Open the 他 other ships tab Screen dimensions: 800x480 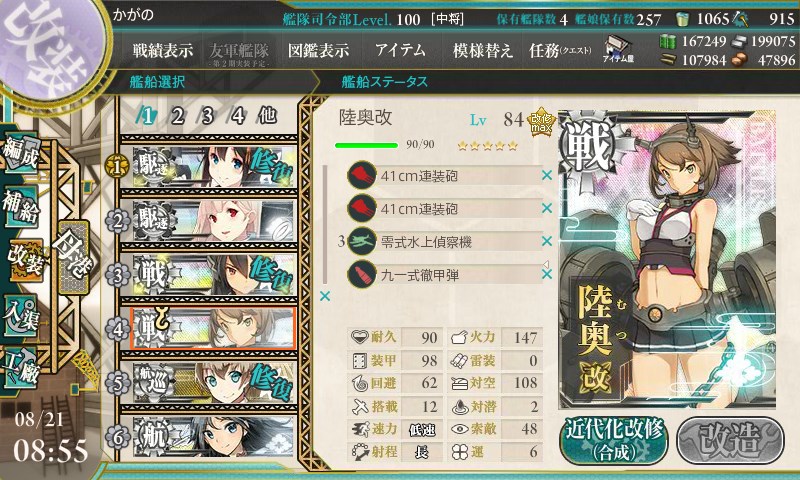click(267, 116)
